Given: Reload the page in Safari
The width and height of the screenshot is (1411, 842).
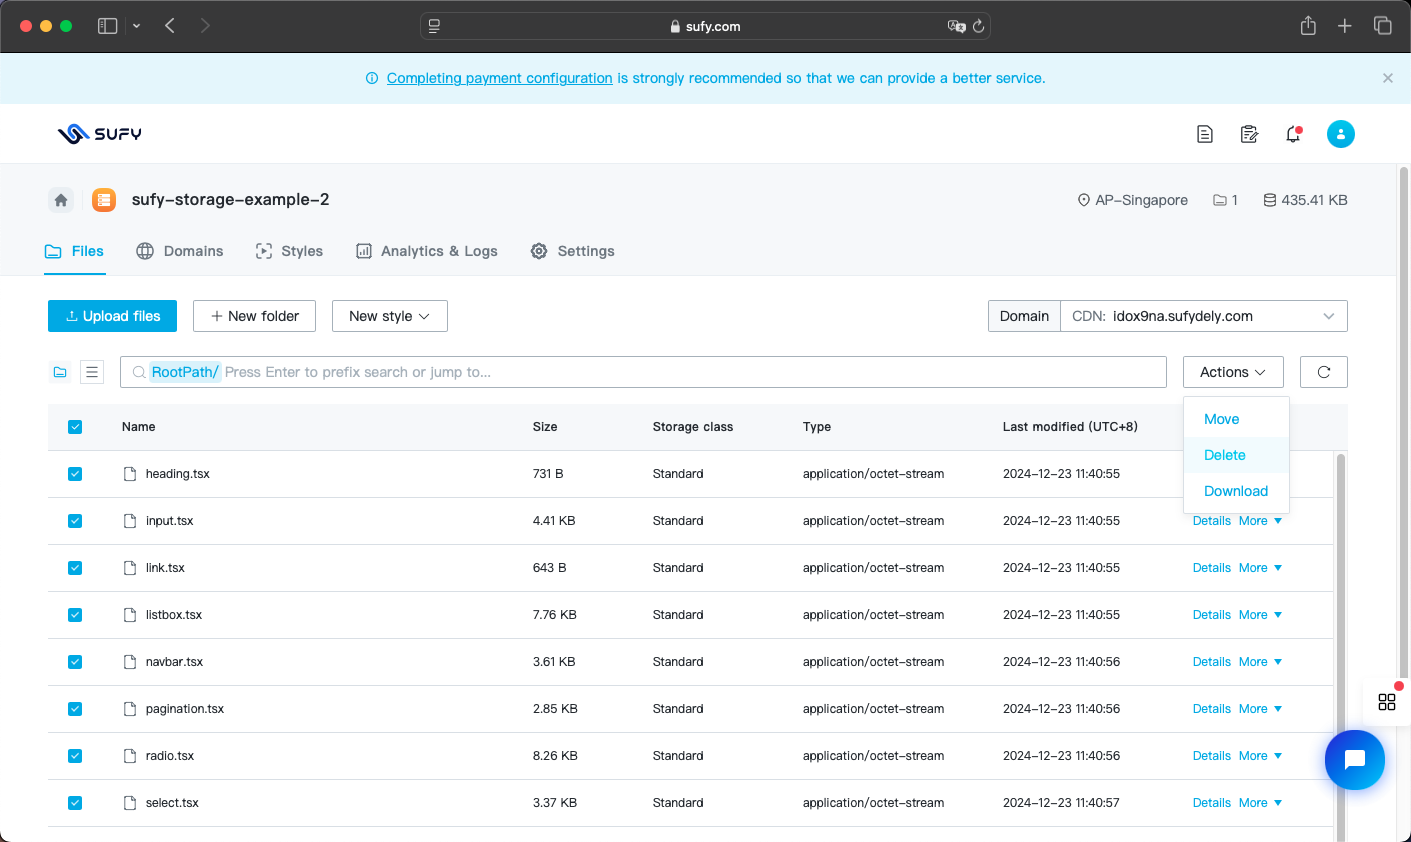Looking at the screenshot, I should pyautogui.click(x=979, y=26).
